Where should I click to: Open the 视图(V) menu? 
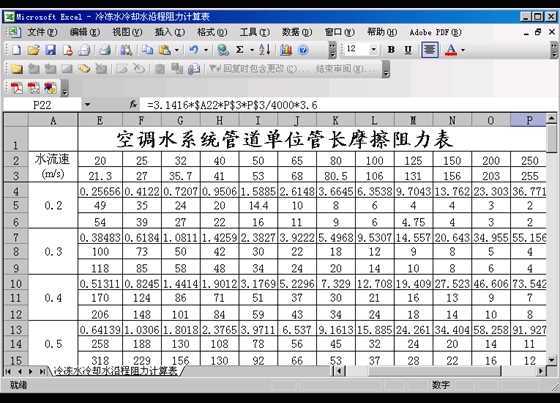coord(127,33)
